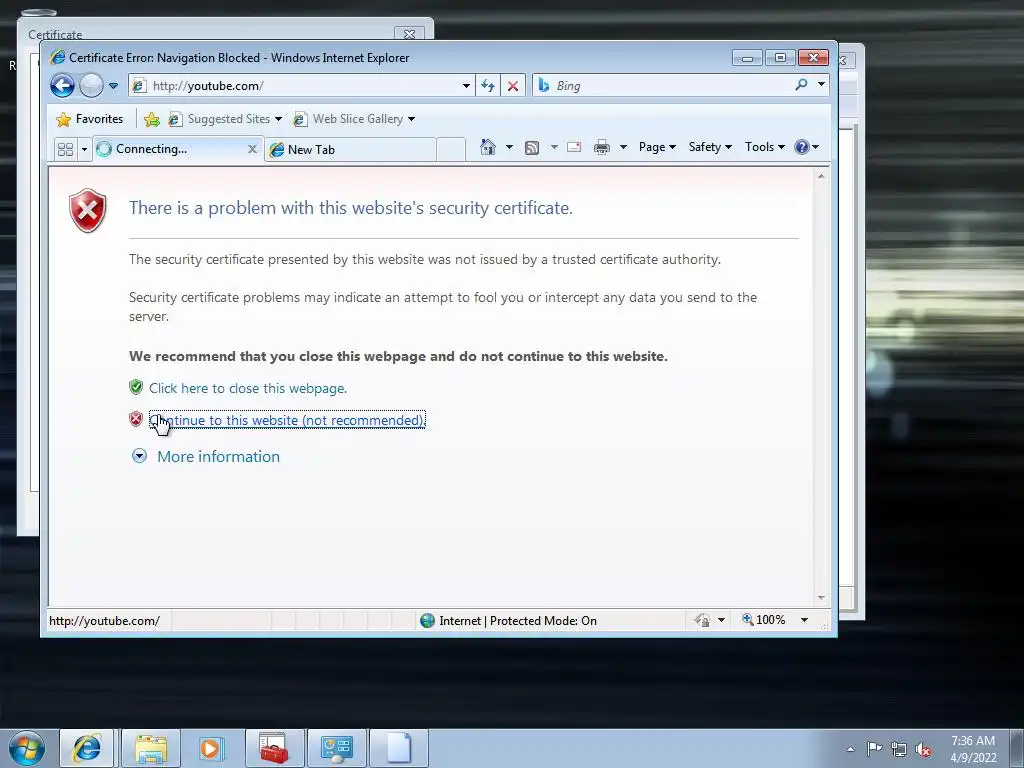
Task: Click the Refresh arrows icon
Action: point(488,86)
